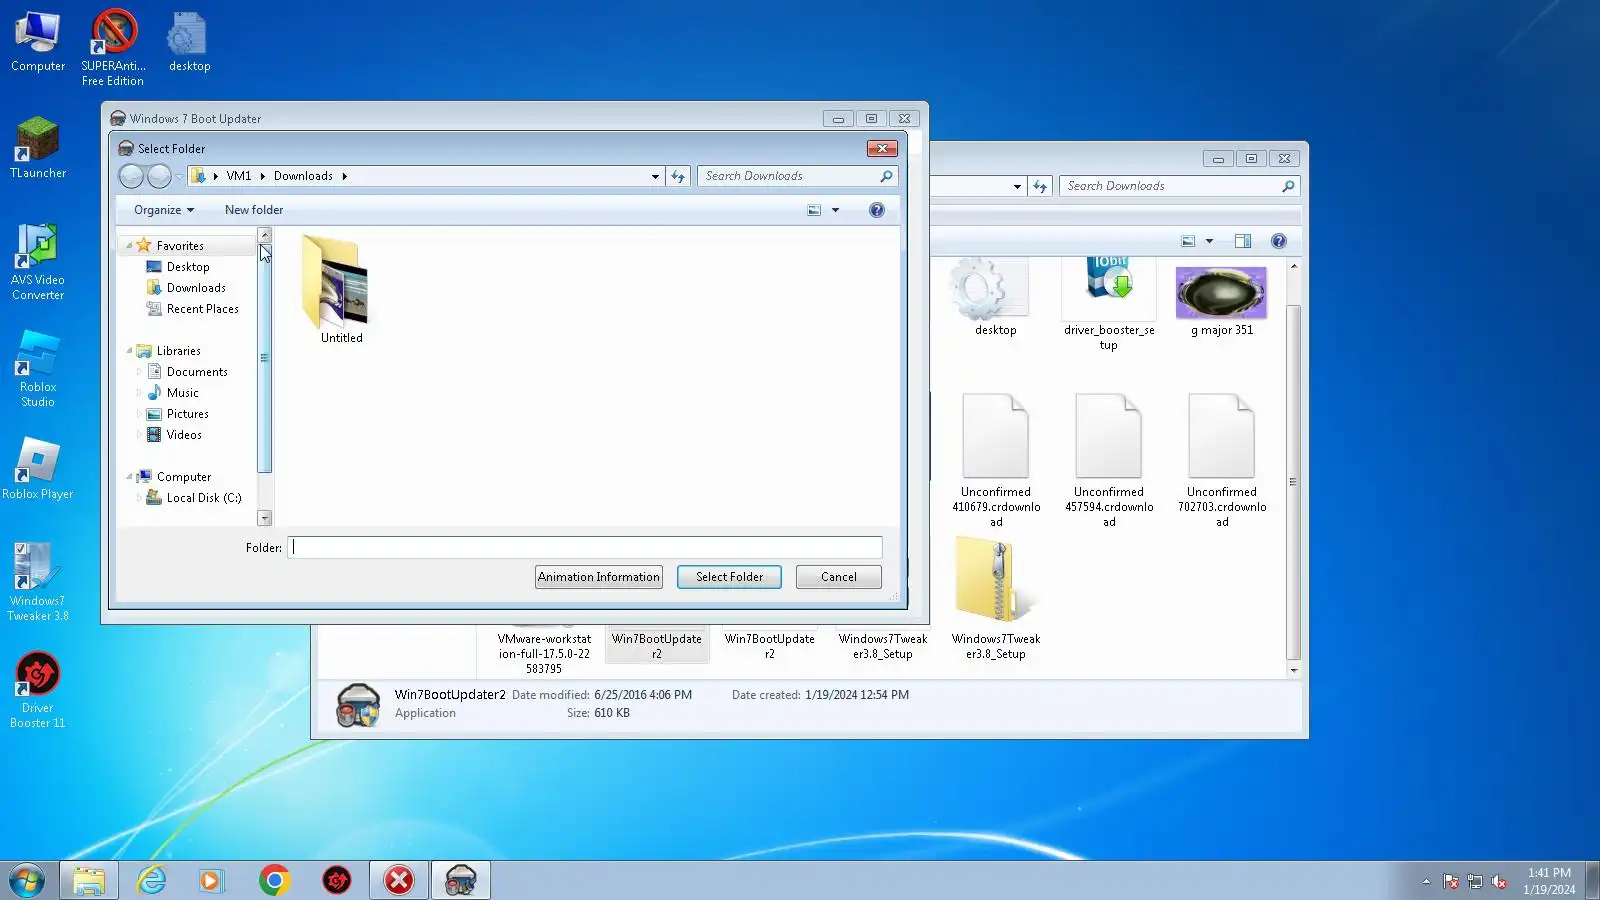
Task: Open the Computer desktop icon
Action: 38,41
